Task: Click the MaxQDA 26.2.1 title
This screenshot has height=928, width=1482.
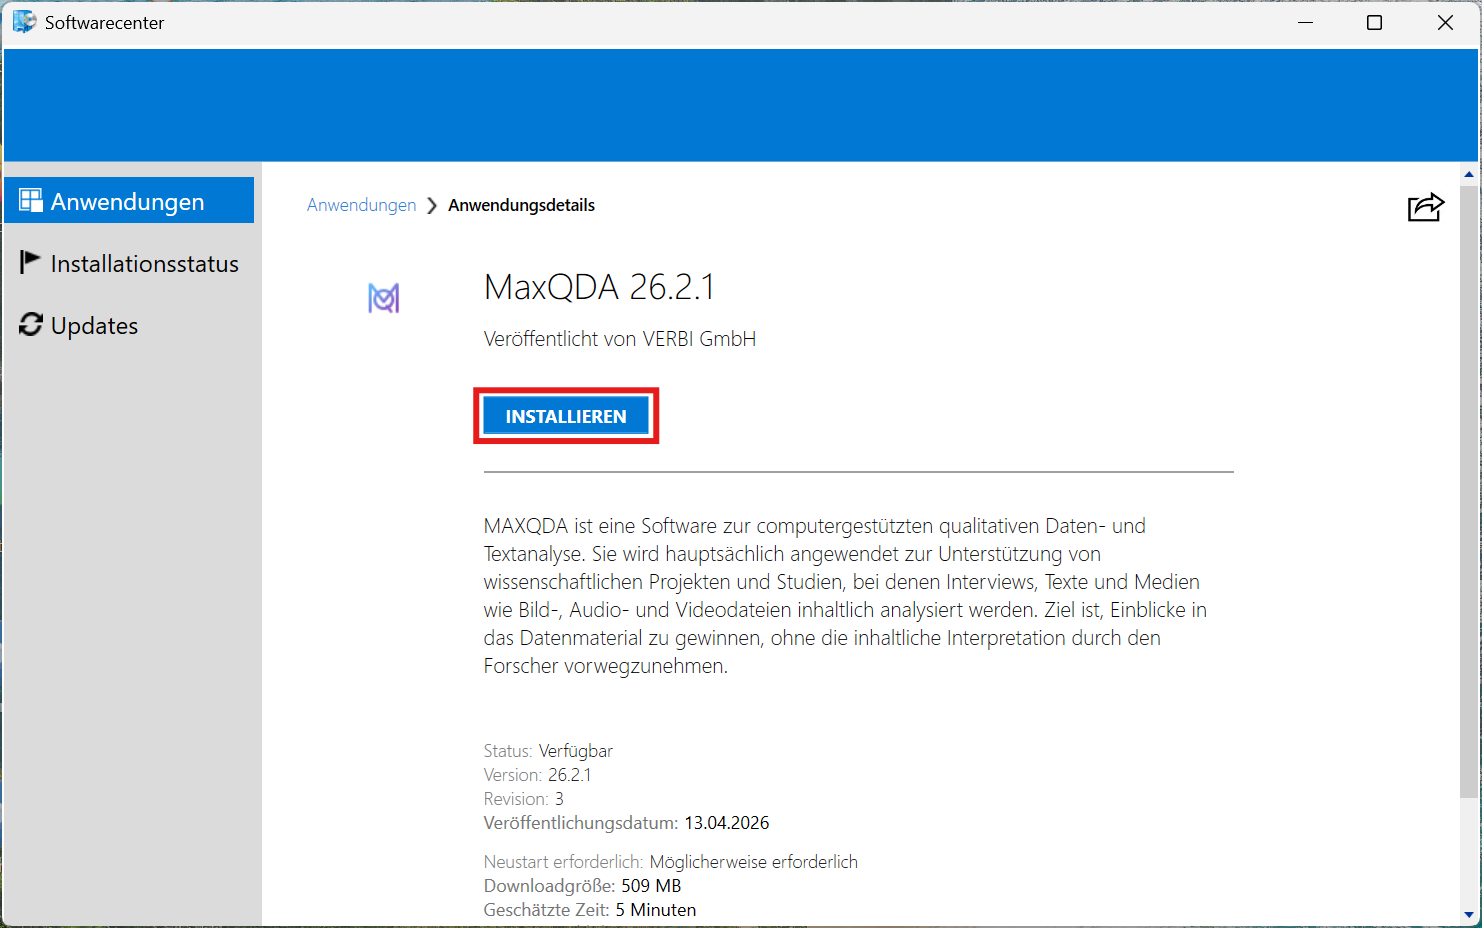Action: point(600,287)
